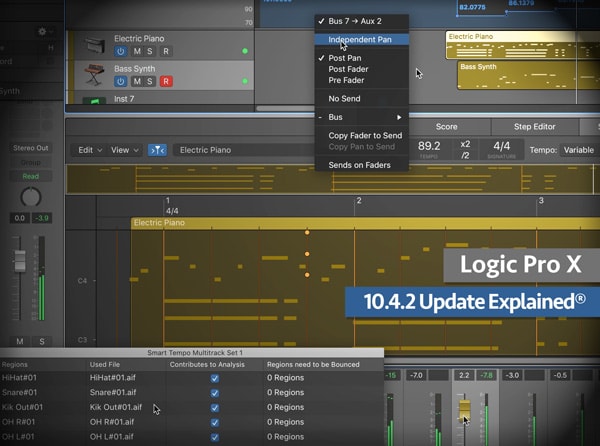Toggle the MIDI catch playhead button

(157, 150)
